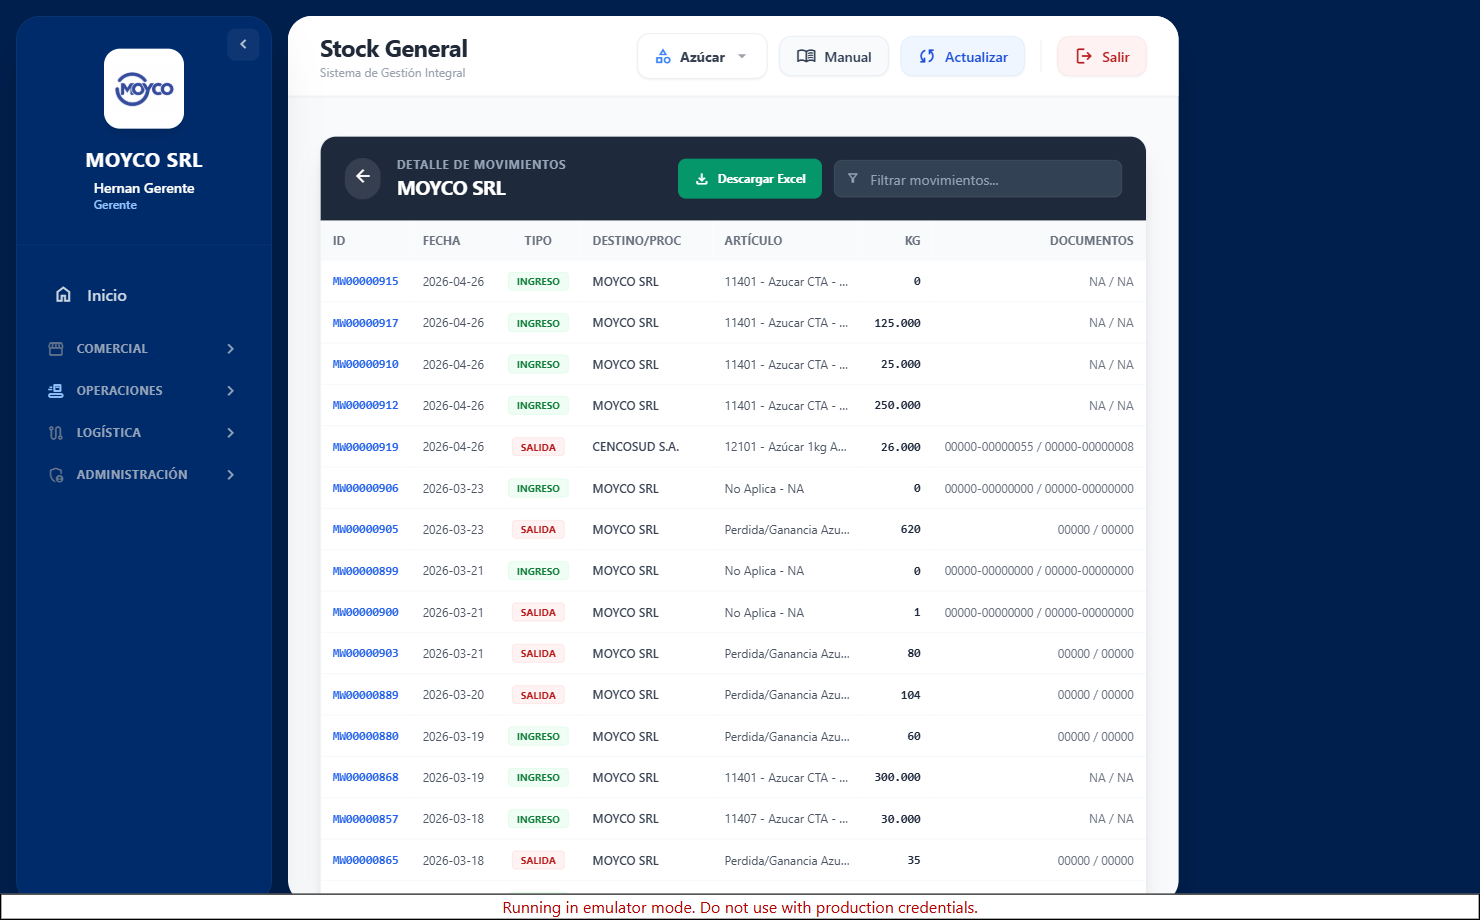Click the DOCUMENTOS column header

coord(1092,241)
